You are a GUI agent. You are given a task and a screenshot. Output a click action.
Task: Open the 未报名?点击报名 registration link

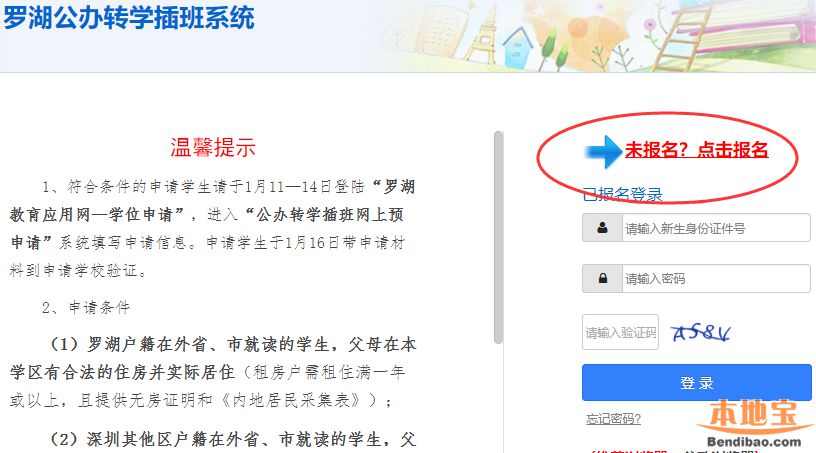pos(696,149)
